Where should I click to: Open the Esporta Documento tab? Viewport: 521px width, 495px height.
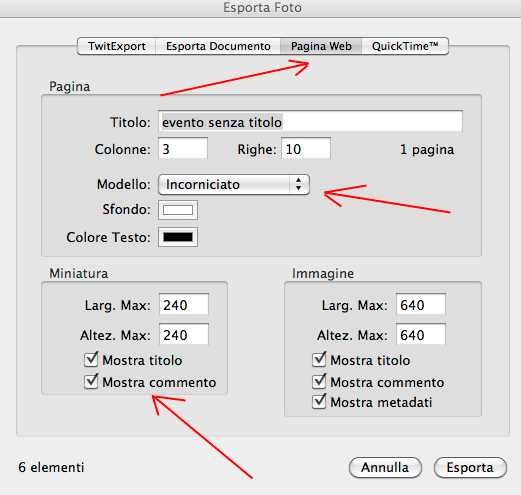[x=218, y=46]
